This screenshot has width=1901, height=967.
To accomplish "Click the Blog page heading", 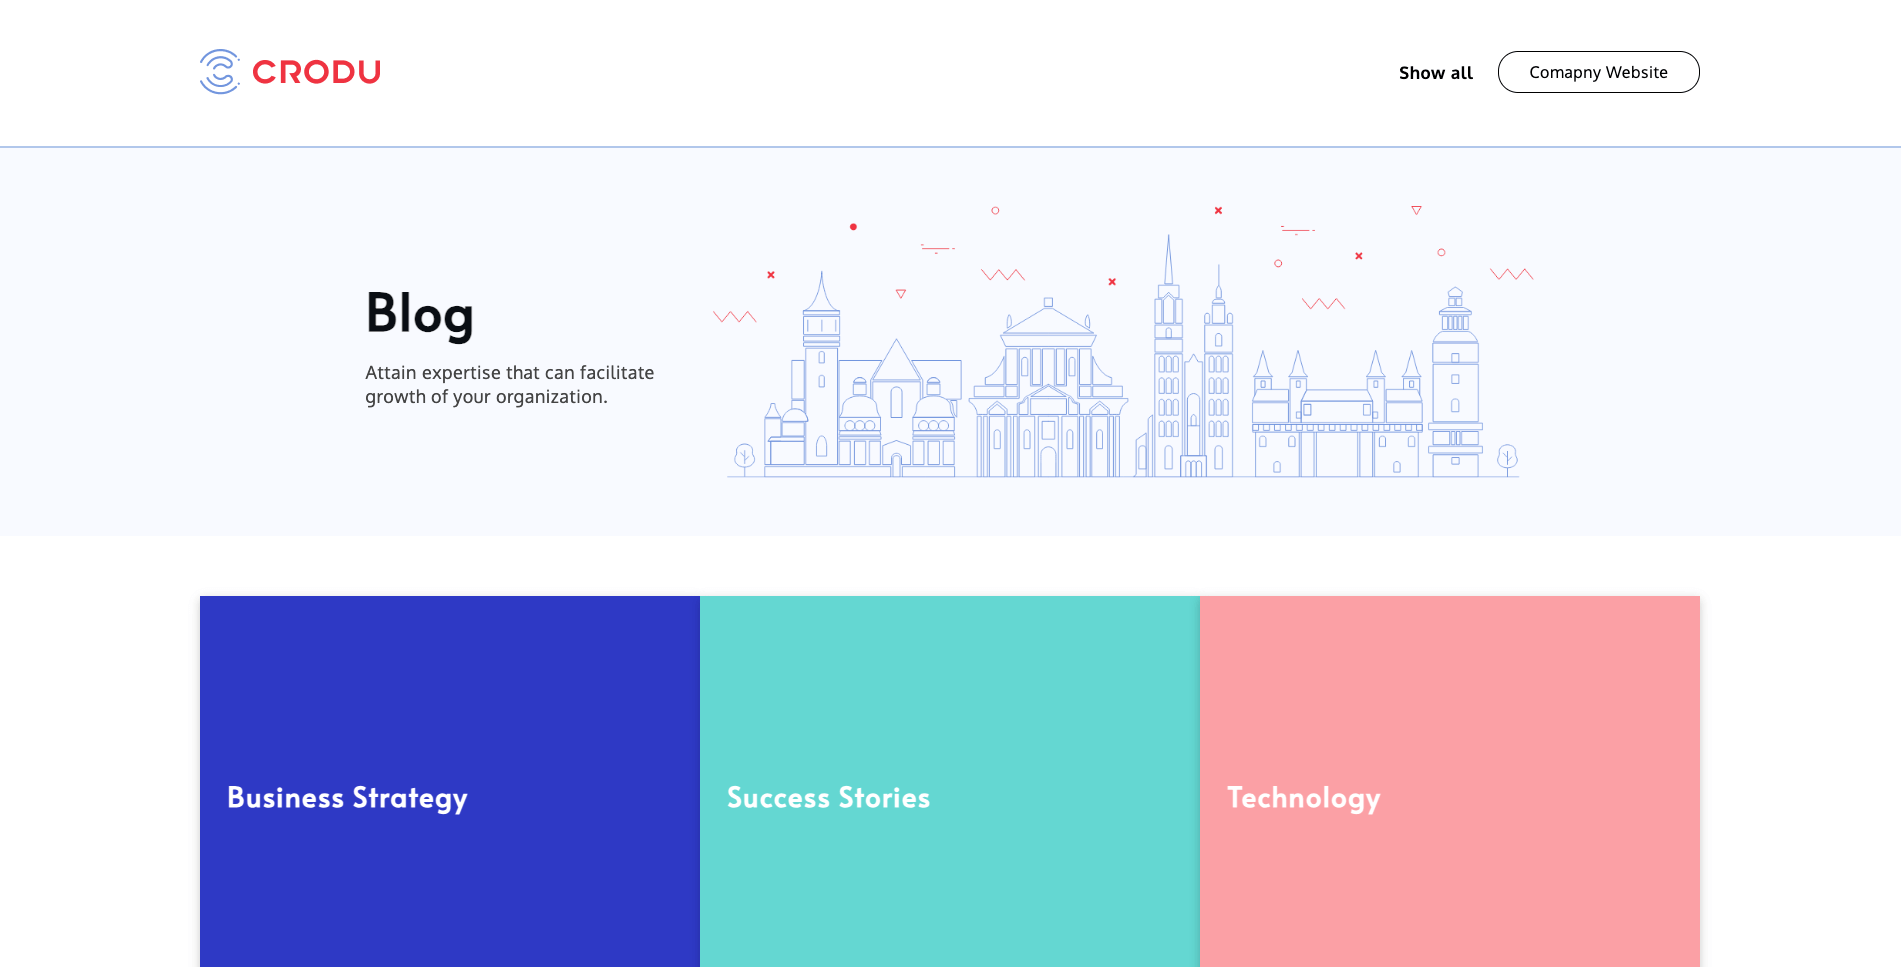I will 419,314.
